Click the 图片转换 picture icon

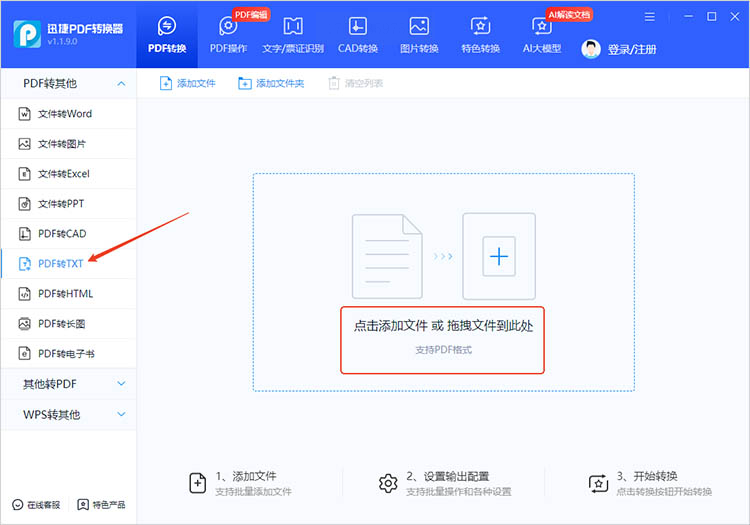(419, 26)
